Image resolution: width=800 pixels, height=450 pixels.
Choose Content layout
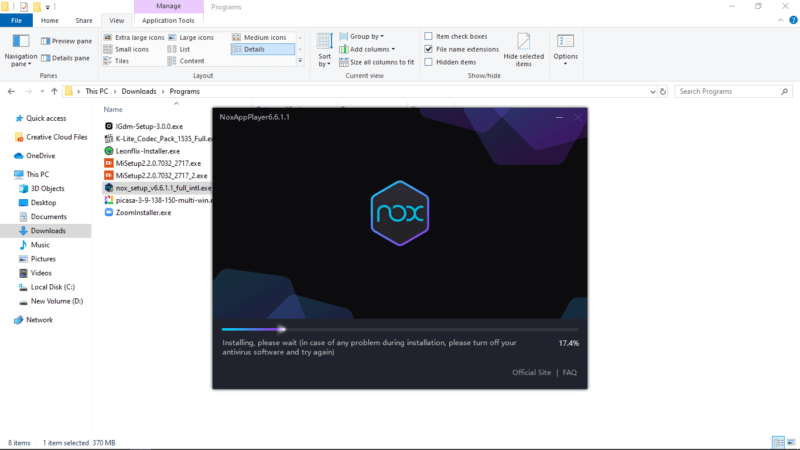click(x=186, y=61)
